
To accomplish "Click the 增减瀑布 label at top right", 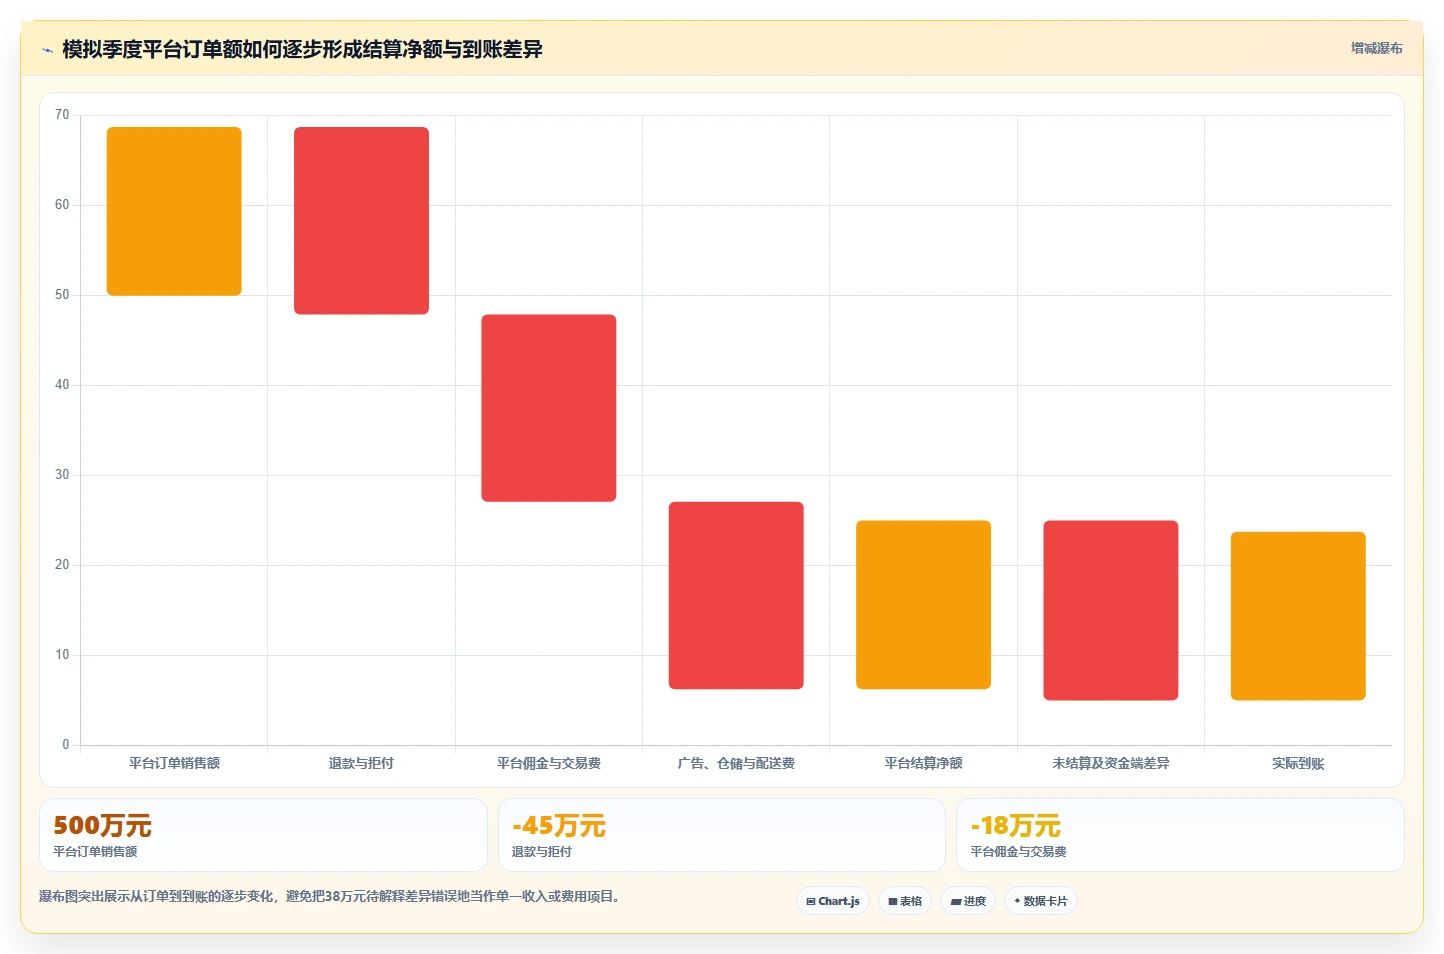I will [x=1376, y=48].
